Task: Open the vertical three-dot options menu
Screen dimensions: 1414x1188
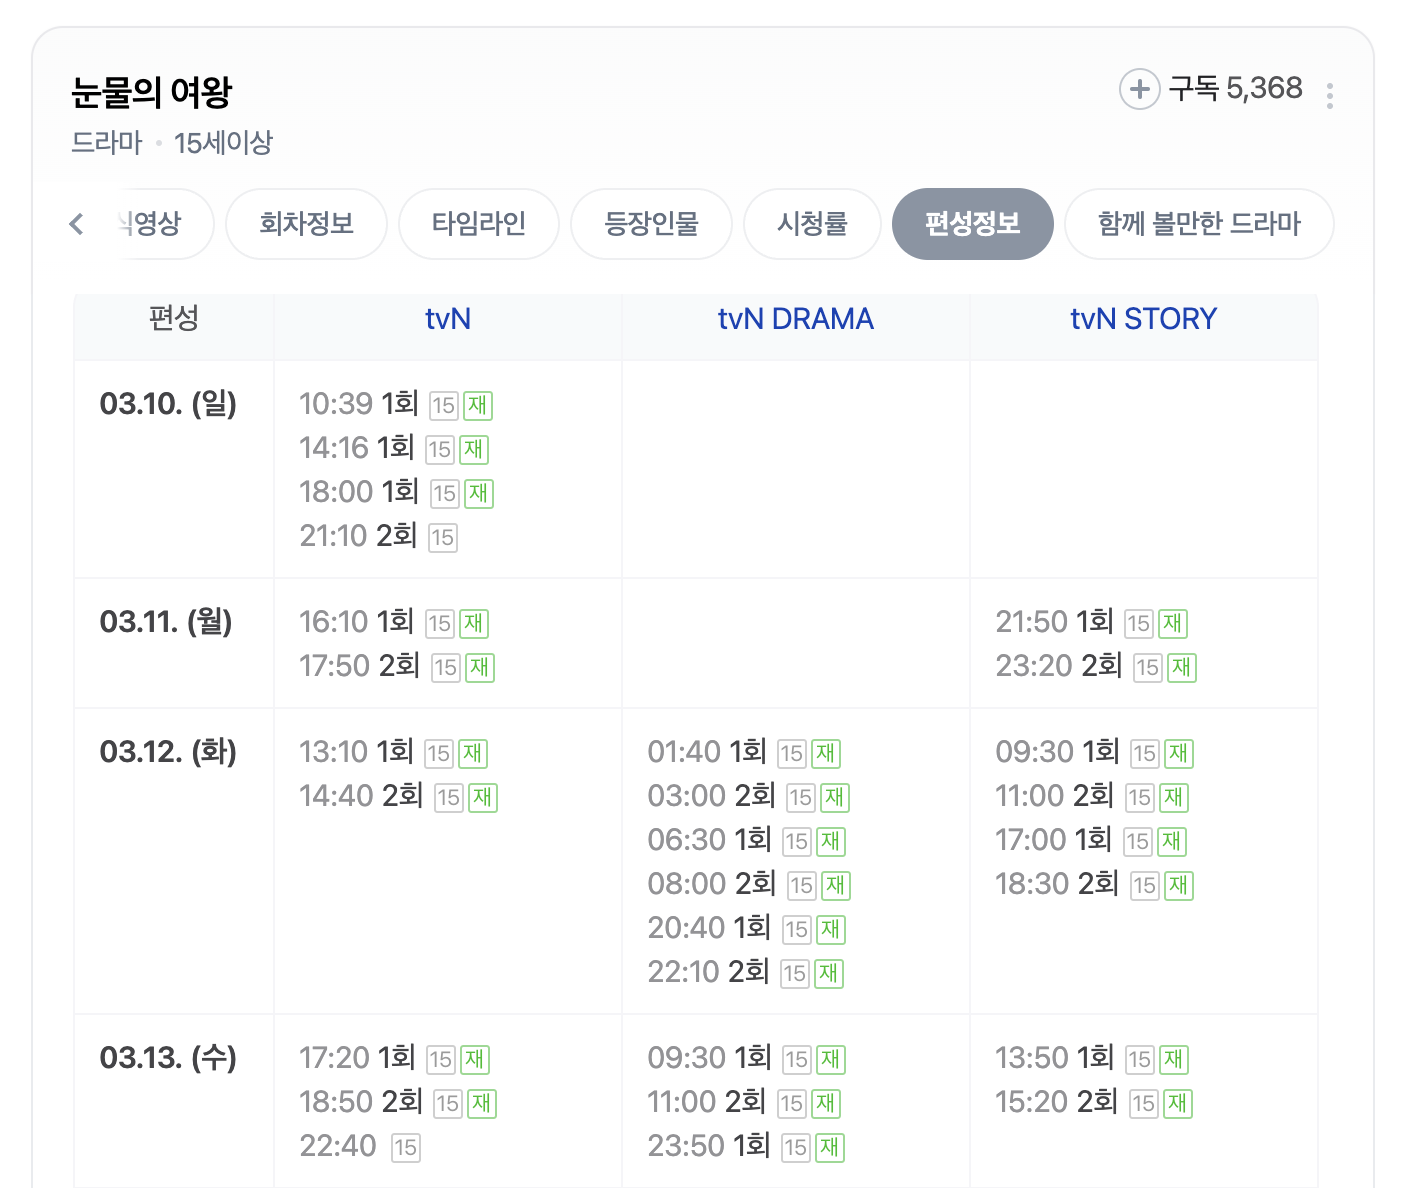Action: point(1330,94)
